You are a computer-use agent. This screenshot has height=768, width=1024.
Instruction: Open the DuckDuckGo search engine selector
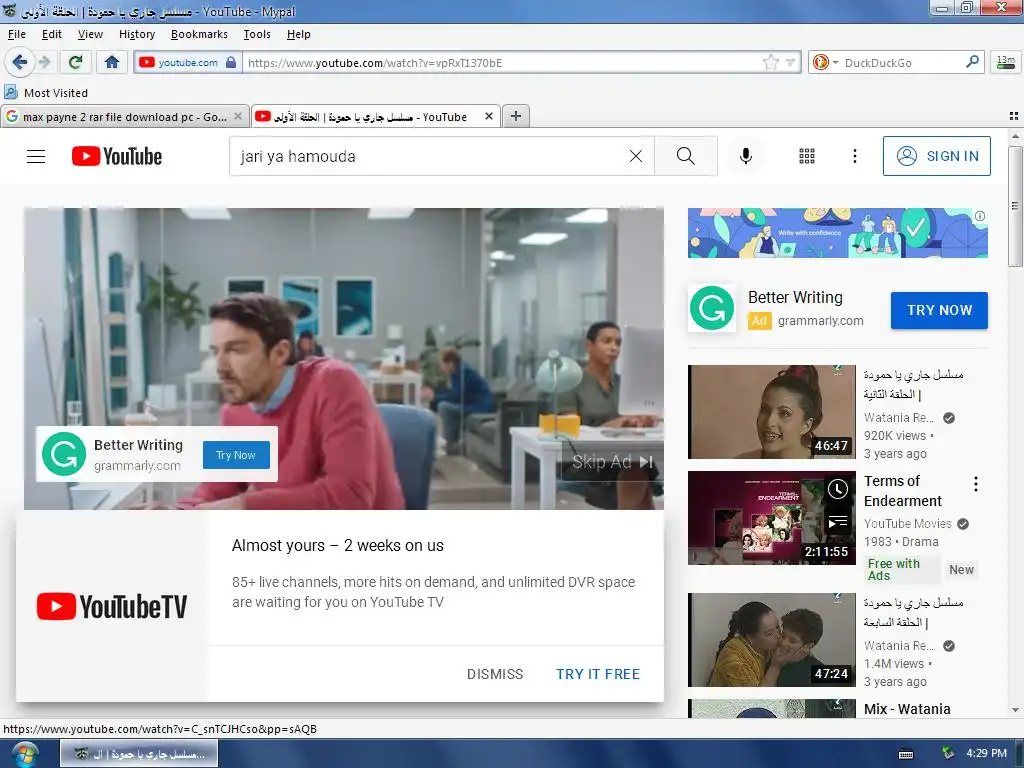pyautogui.click(x=824, y=62)
